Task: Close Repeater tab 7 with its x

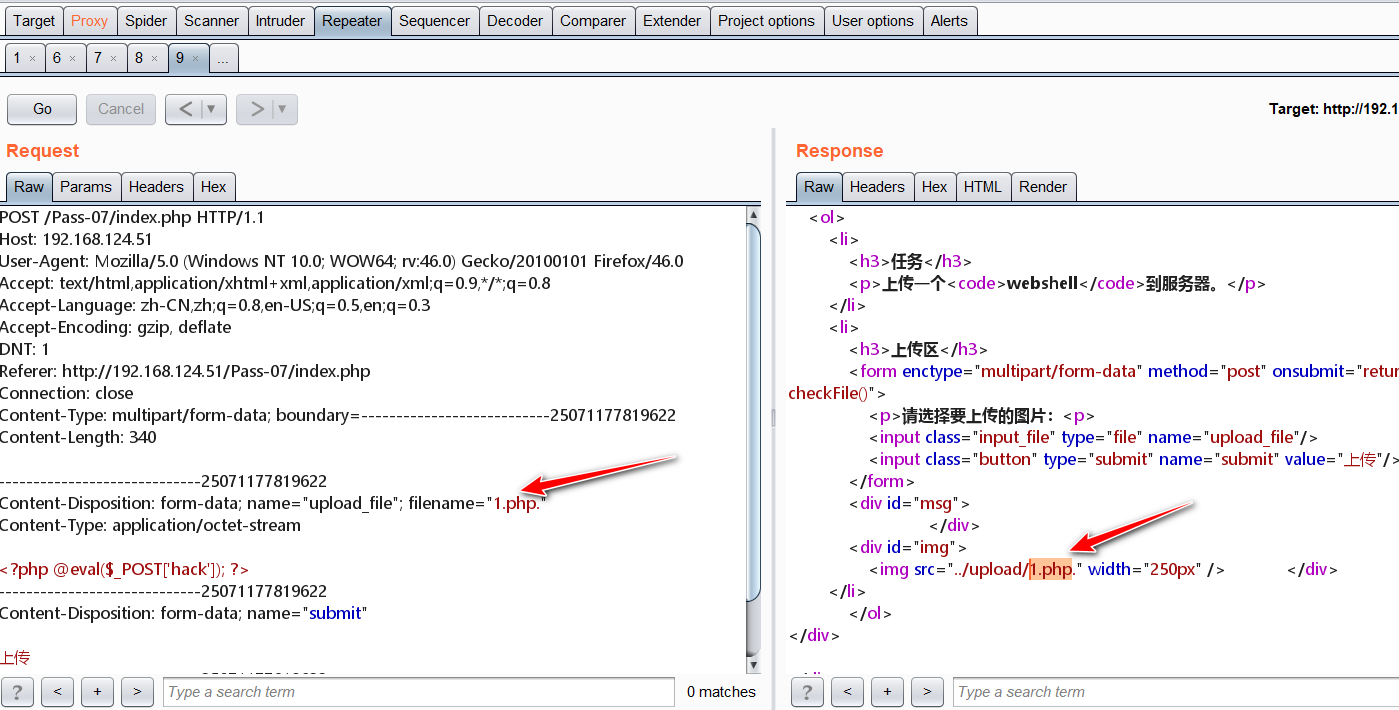Action: pyautogui.click(x=113, y=59)
